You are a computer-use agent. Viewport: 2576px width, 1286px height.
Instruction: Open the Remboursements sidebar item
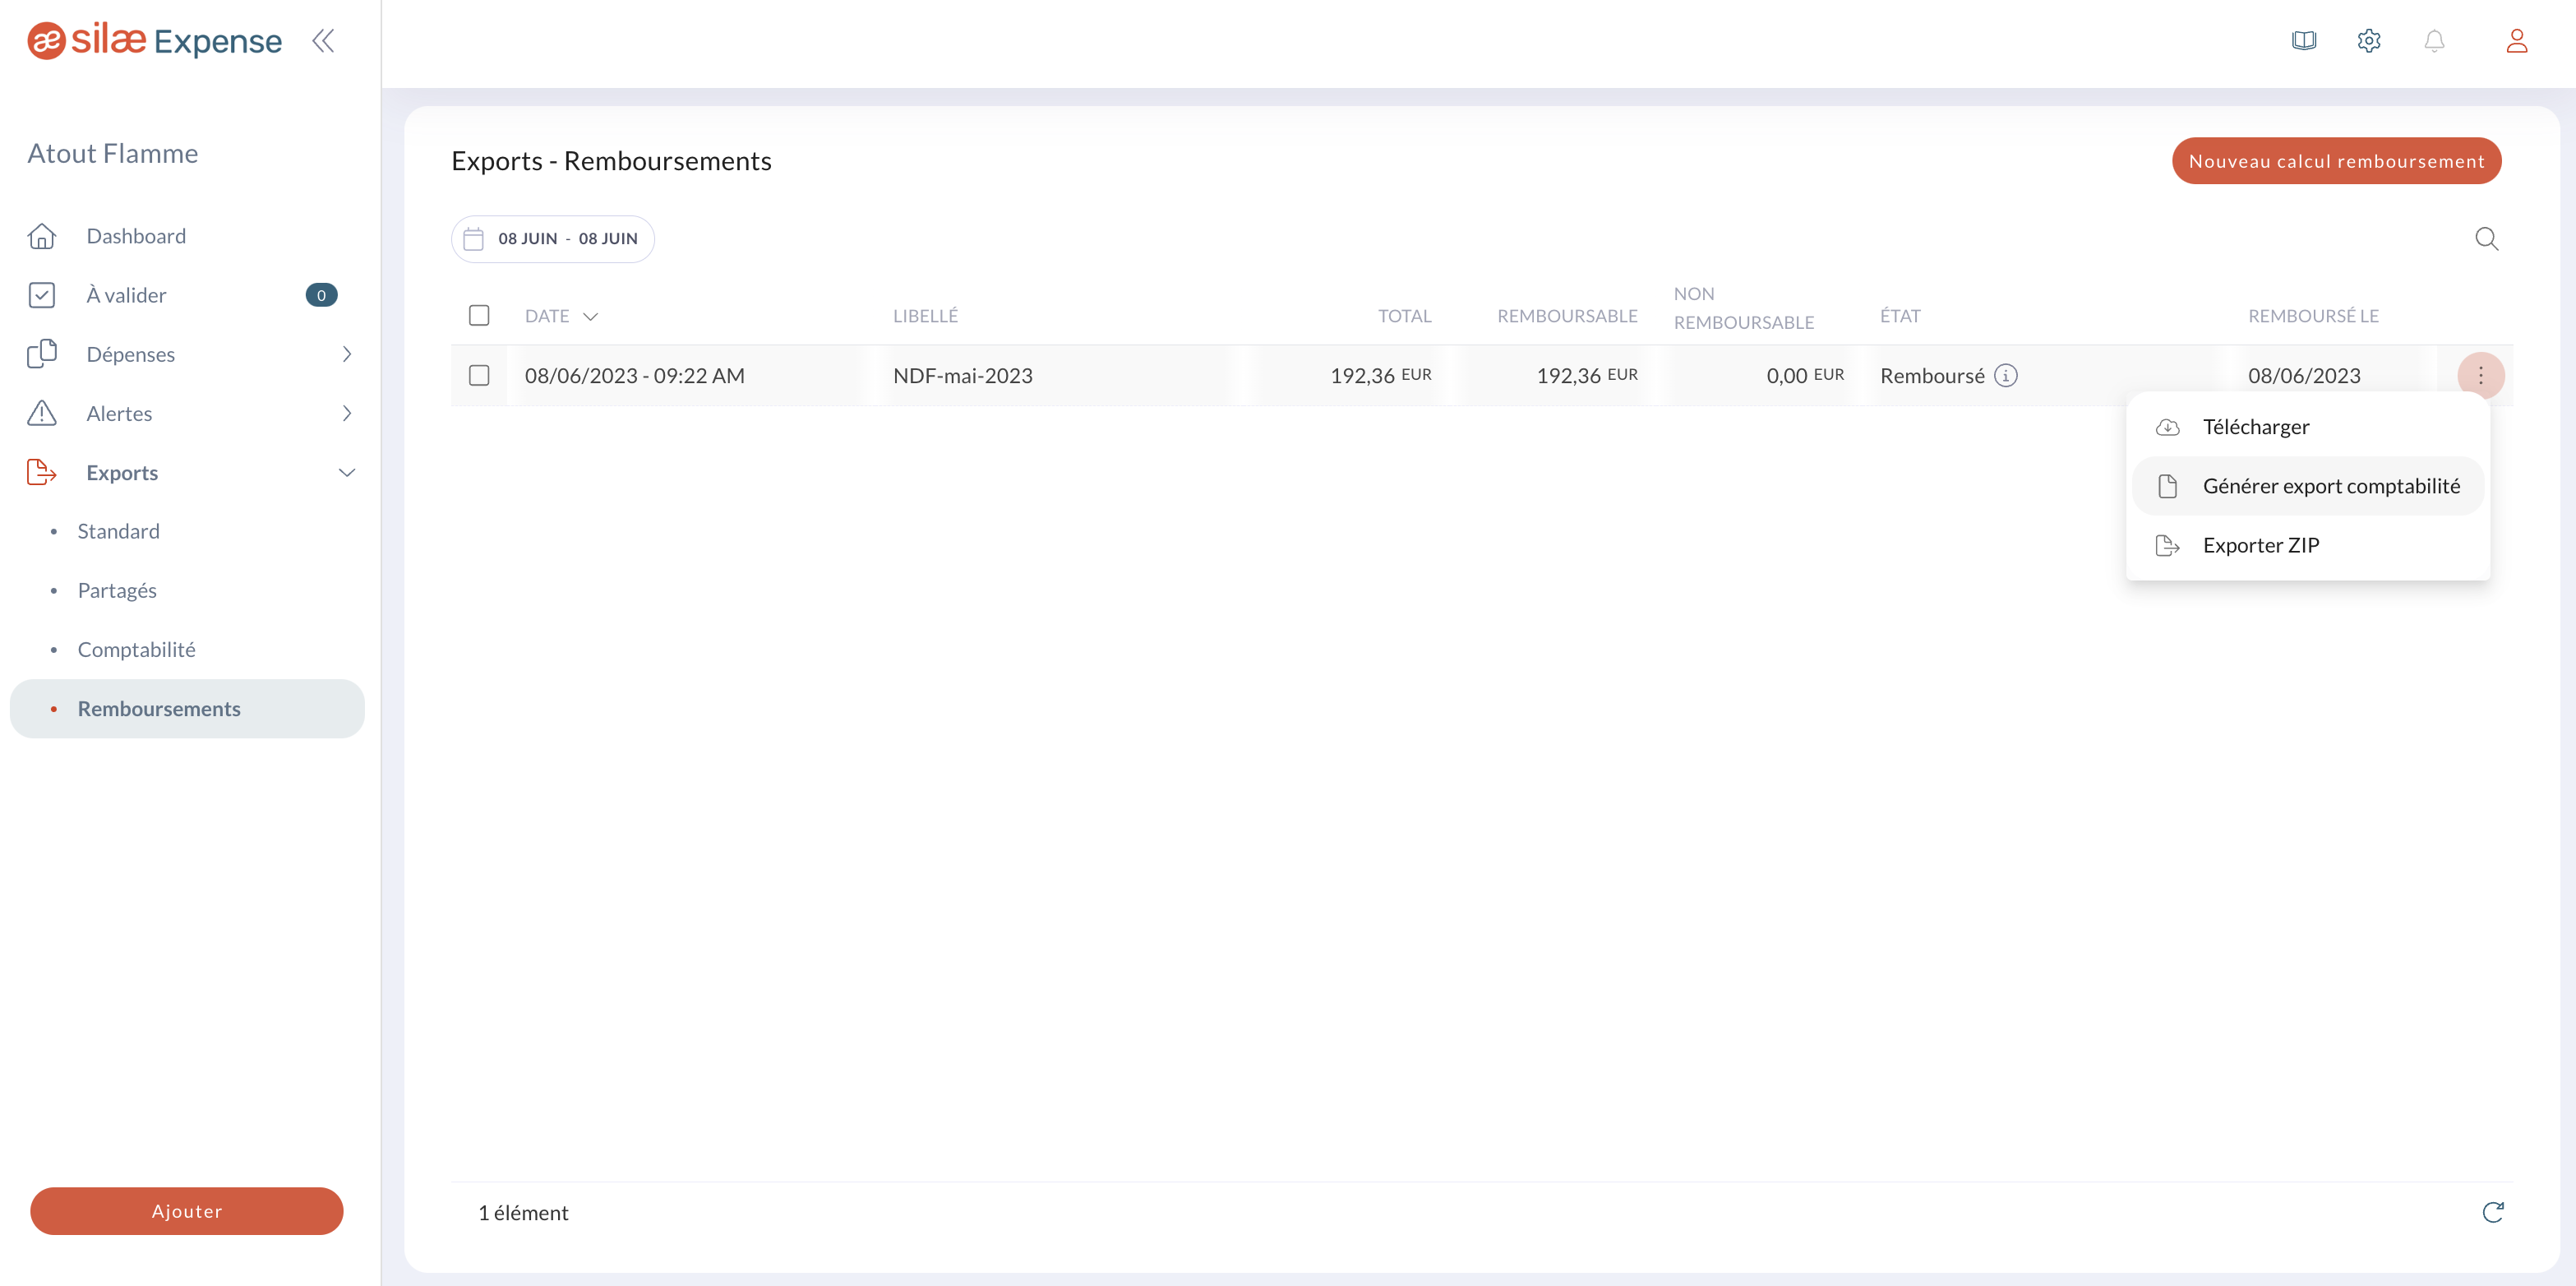(187, 709)
